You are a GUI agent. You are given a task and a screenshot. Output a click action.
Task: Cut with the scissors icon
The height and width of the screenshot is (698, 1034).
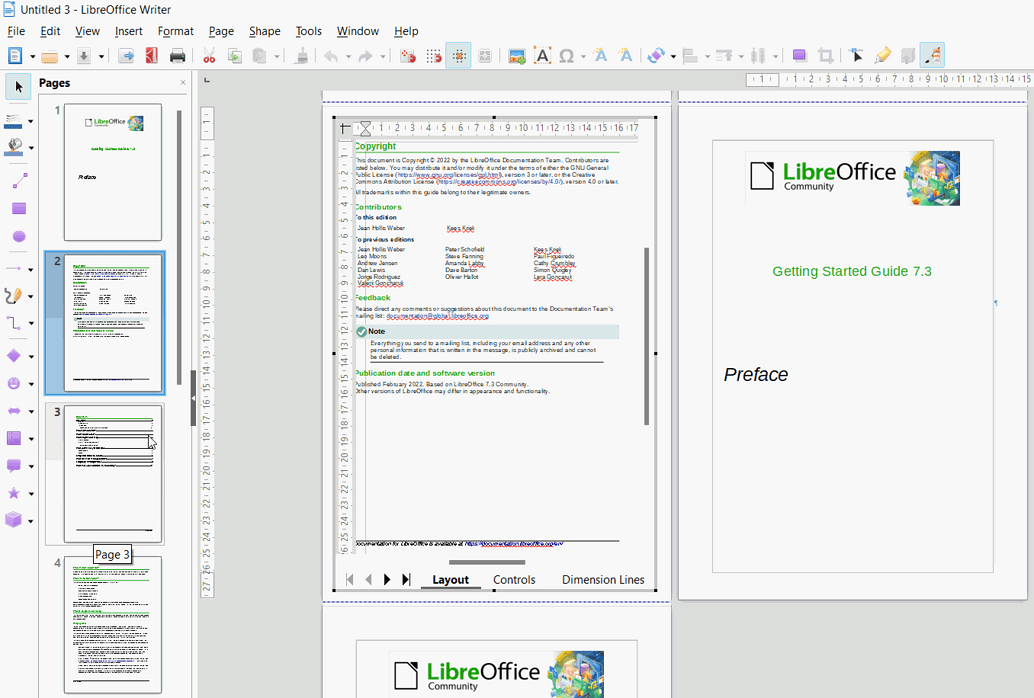tap(209, 56)
